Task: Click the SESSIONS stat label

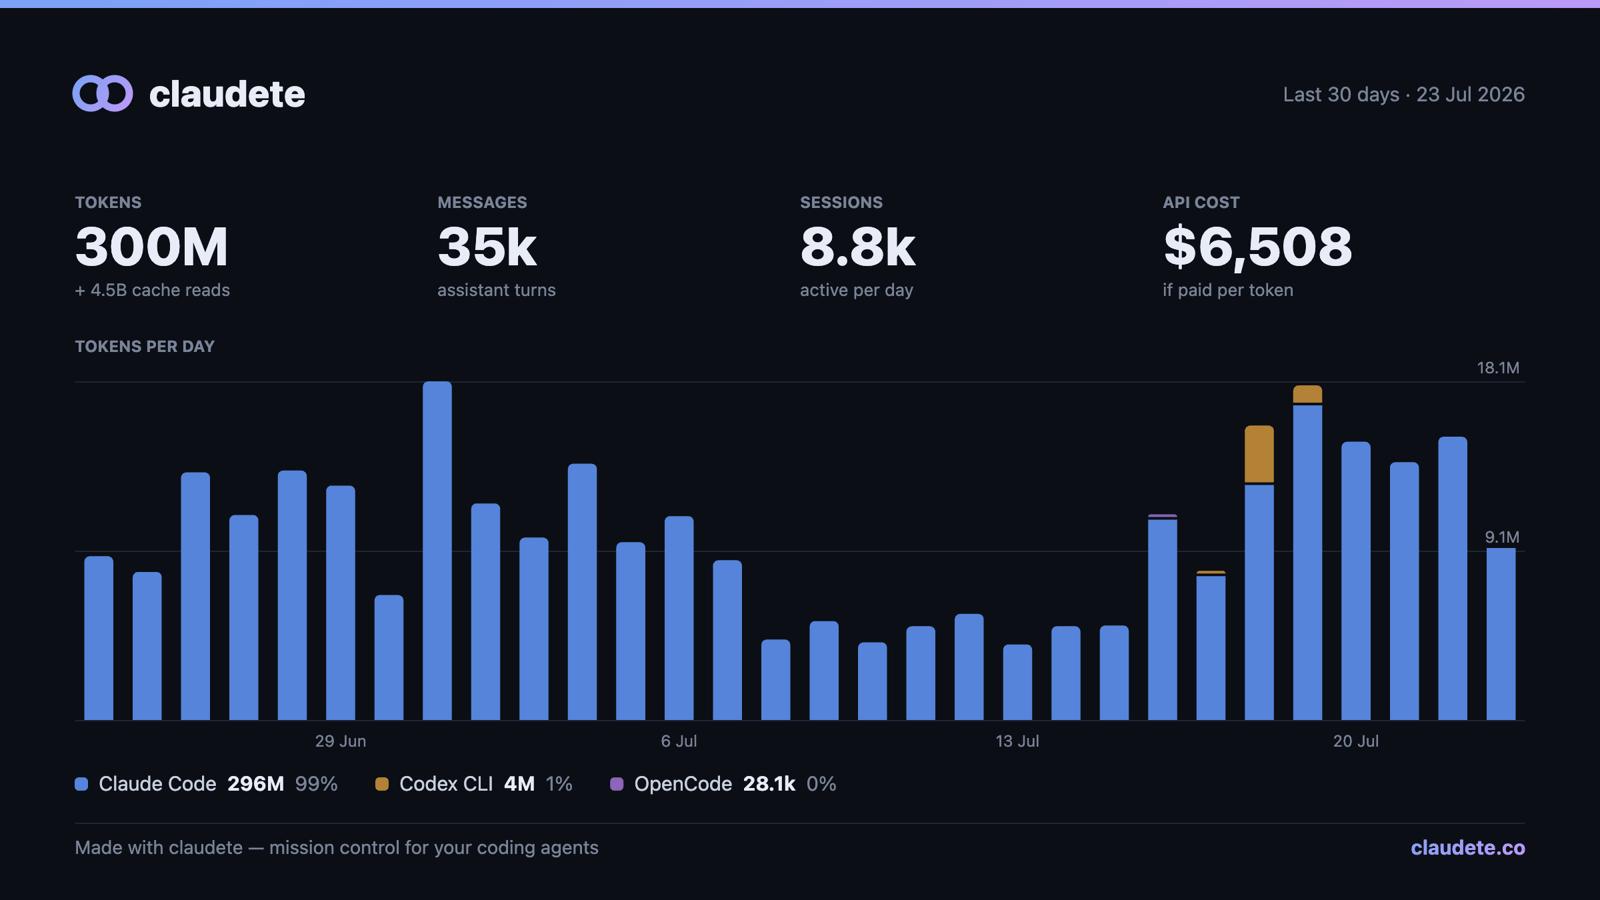Action: point(841,202)
